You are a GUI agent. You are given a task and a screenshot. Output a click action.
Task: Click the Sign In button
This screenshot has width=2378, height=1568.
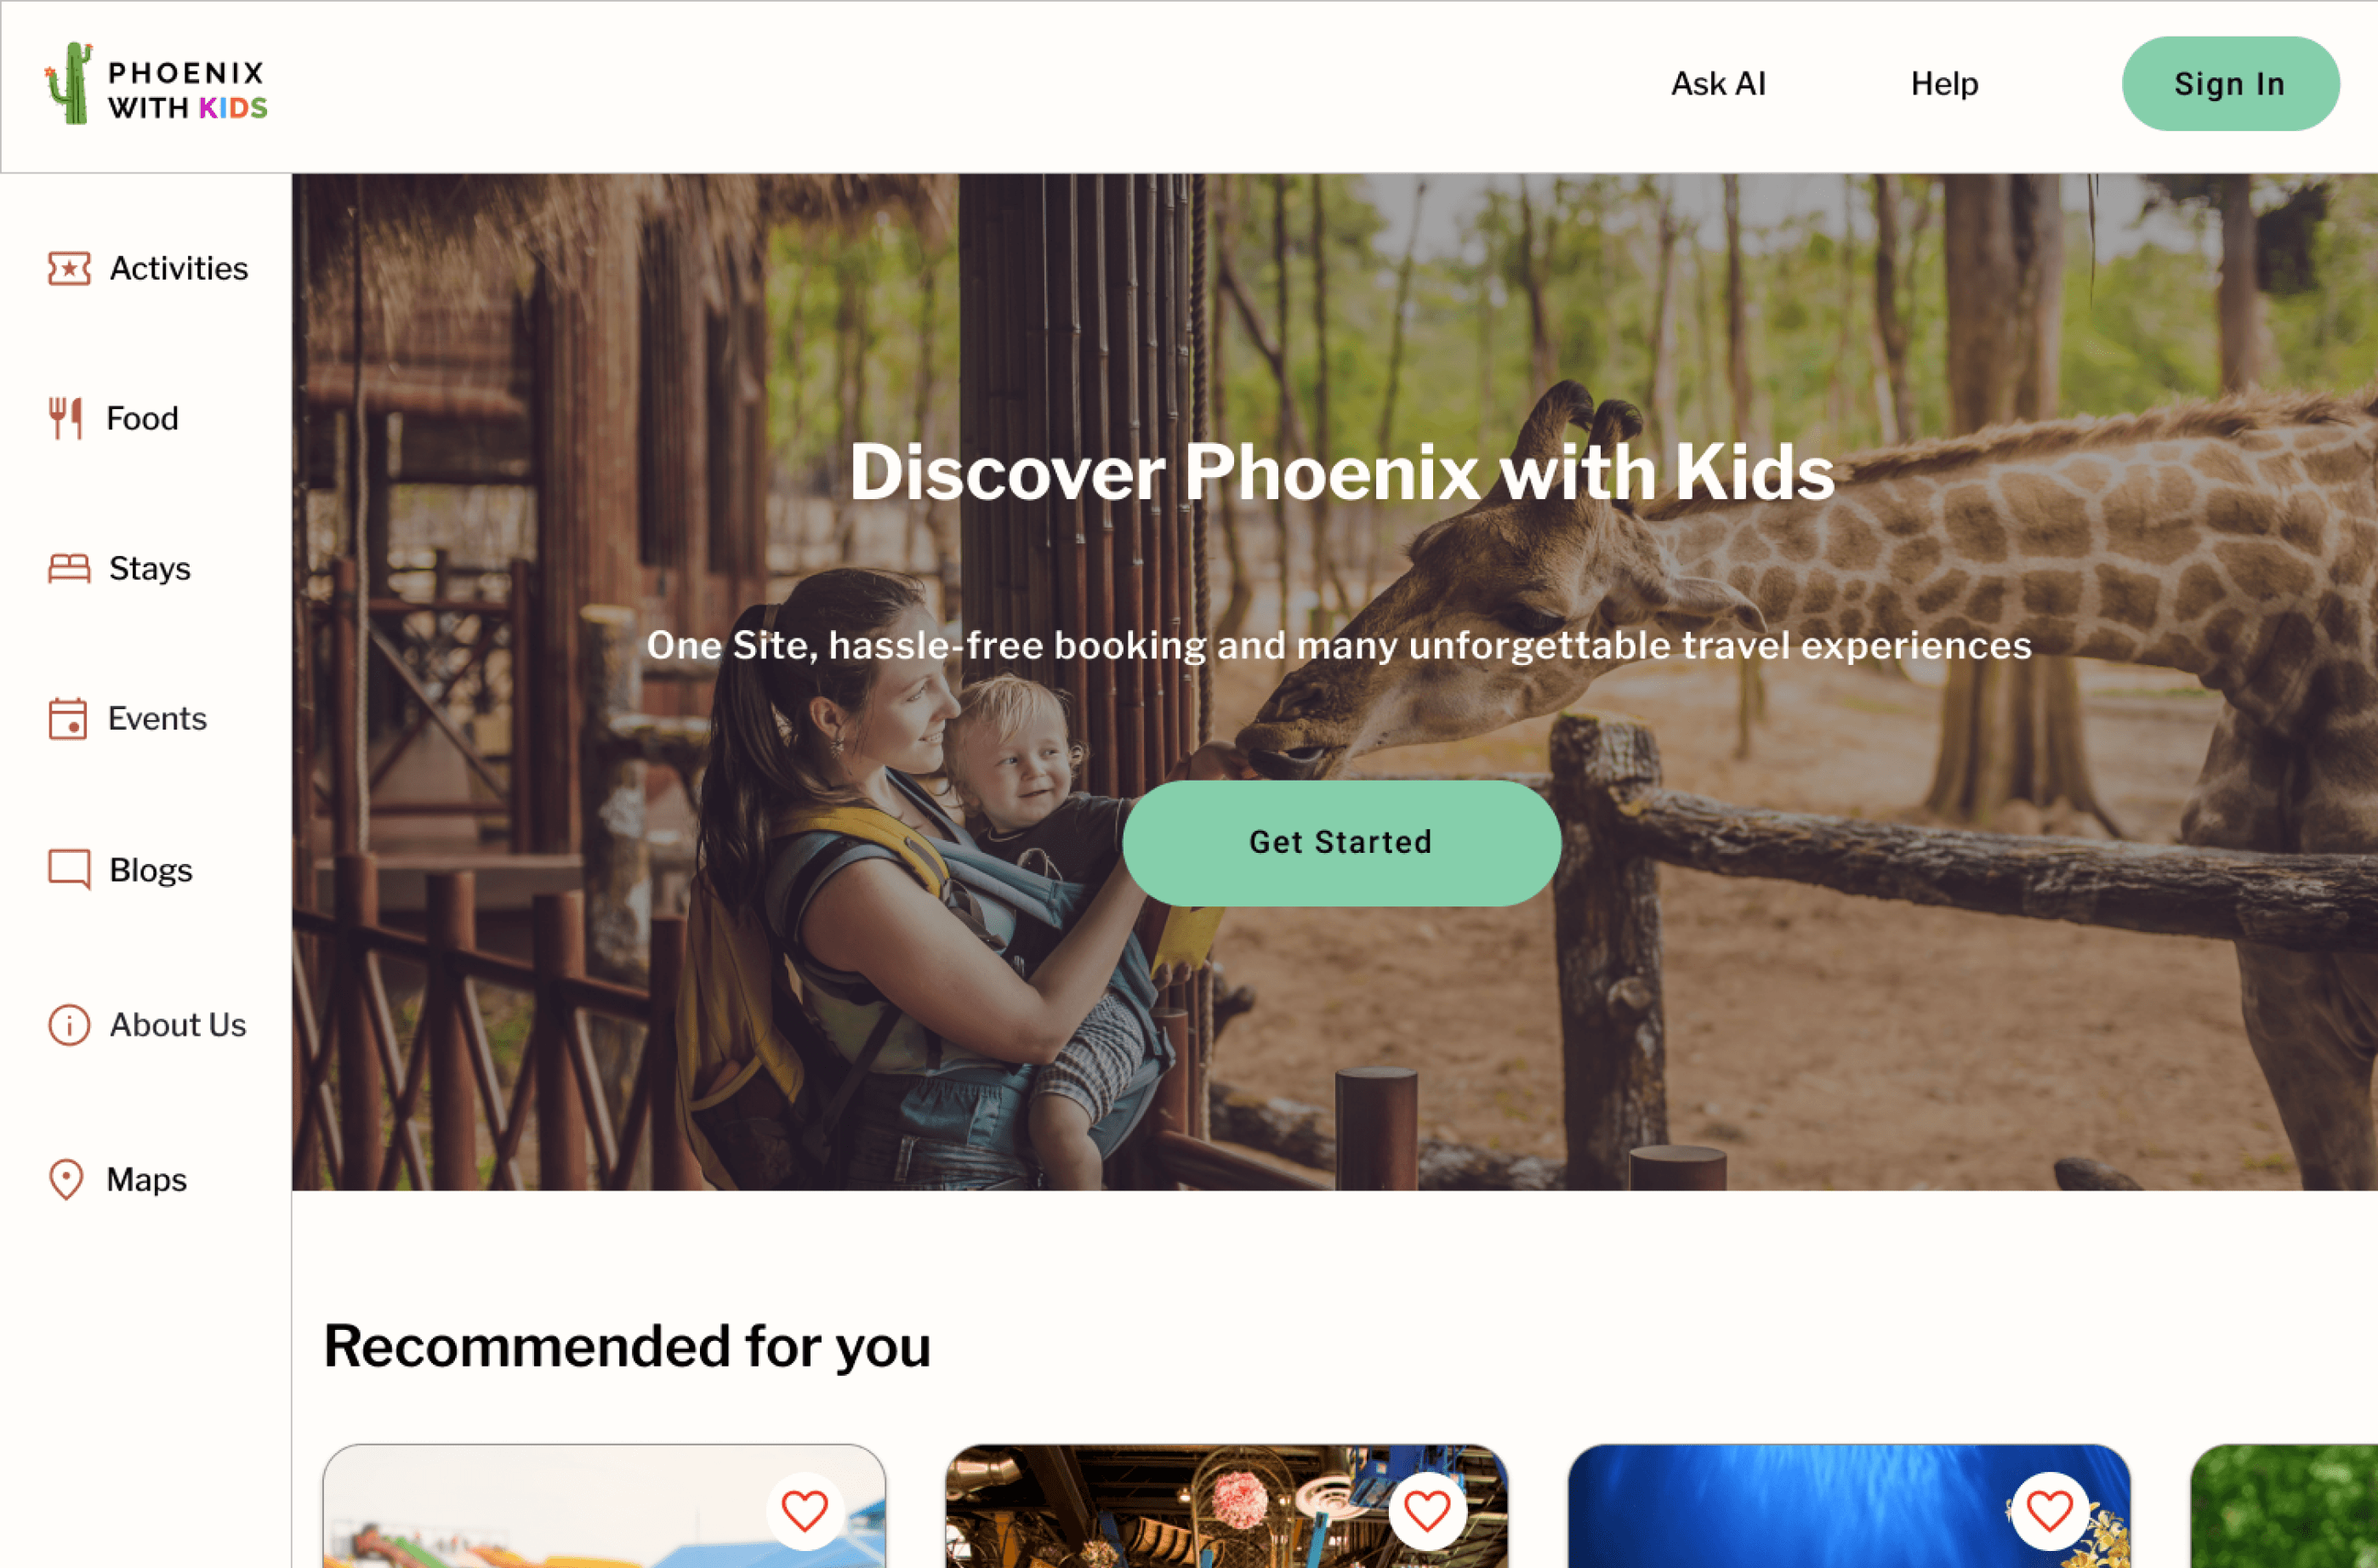point(2230,84)
